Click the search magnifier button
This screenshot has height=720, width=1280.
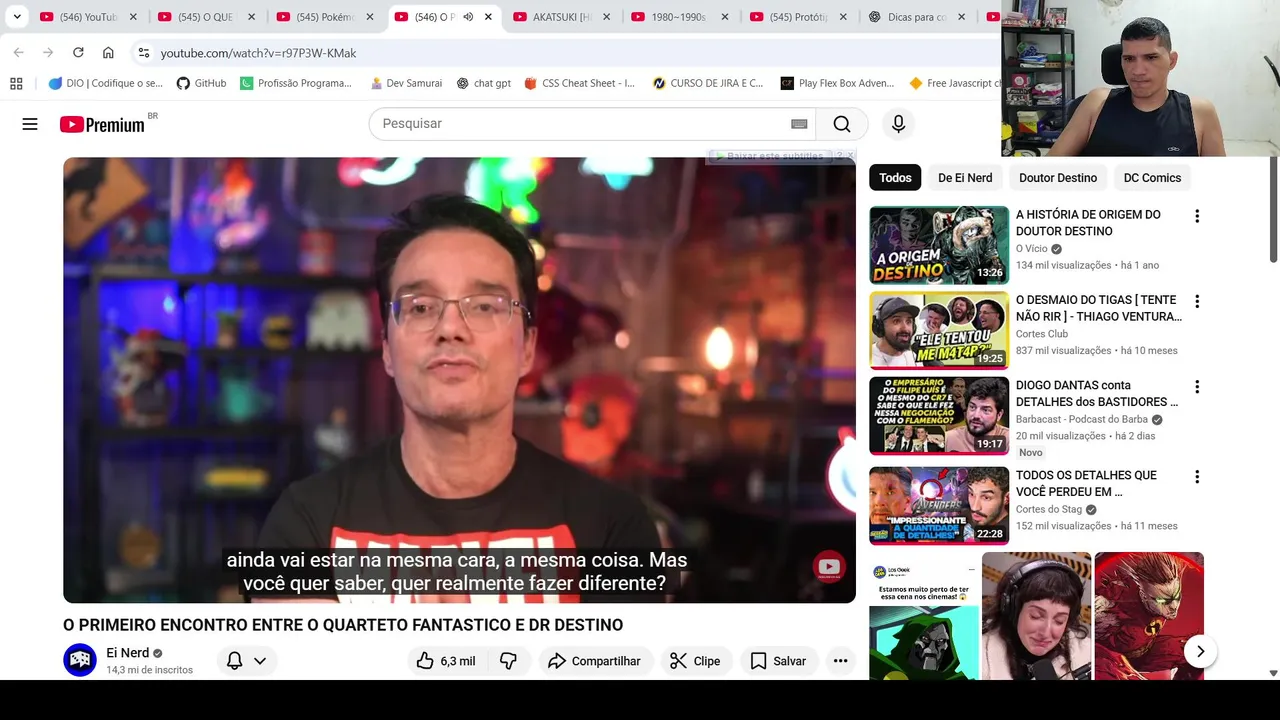click(x=842, y=124)
